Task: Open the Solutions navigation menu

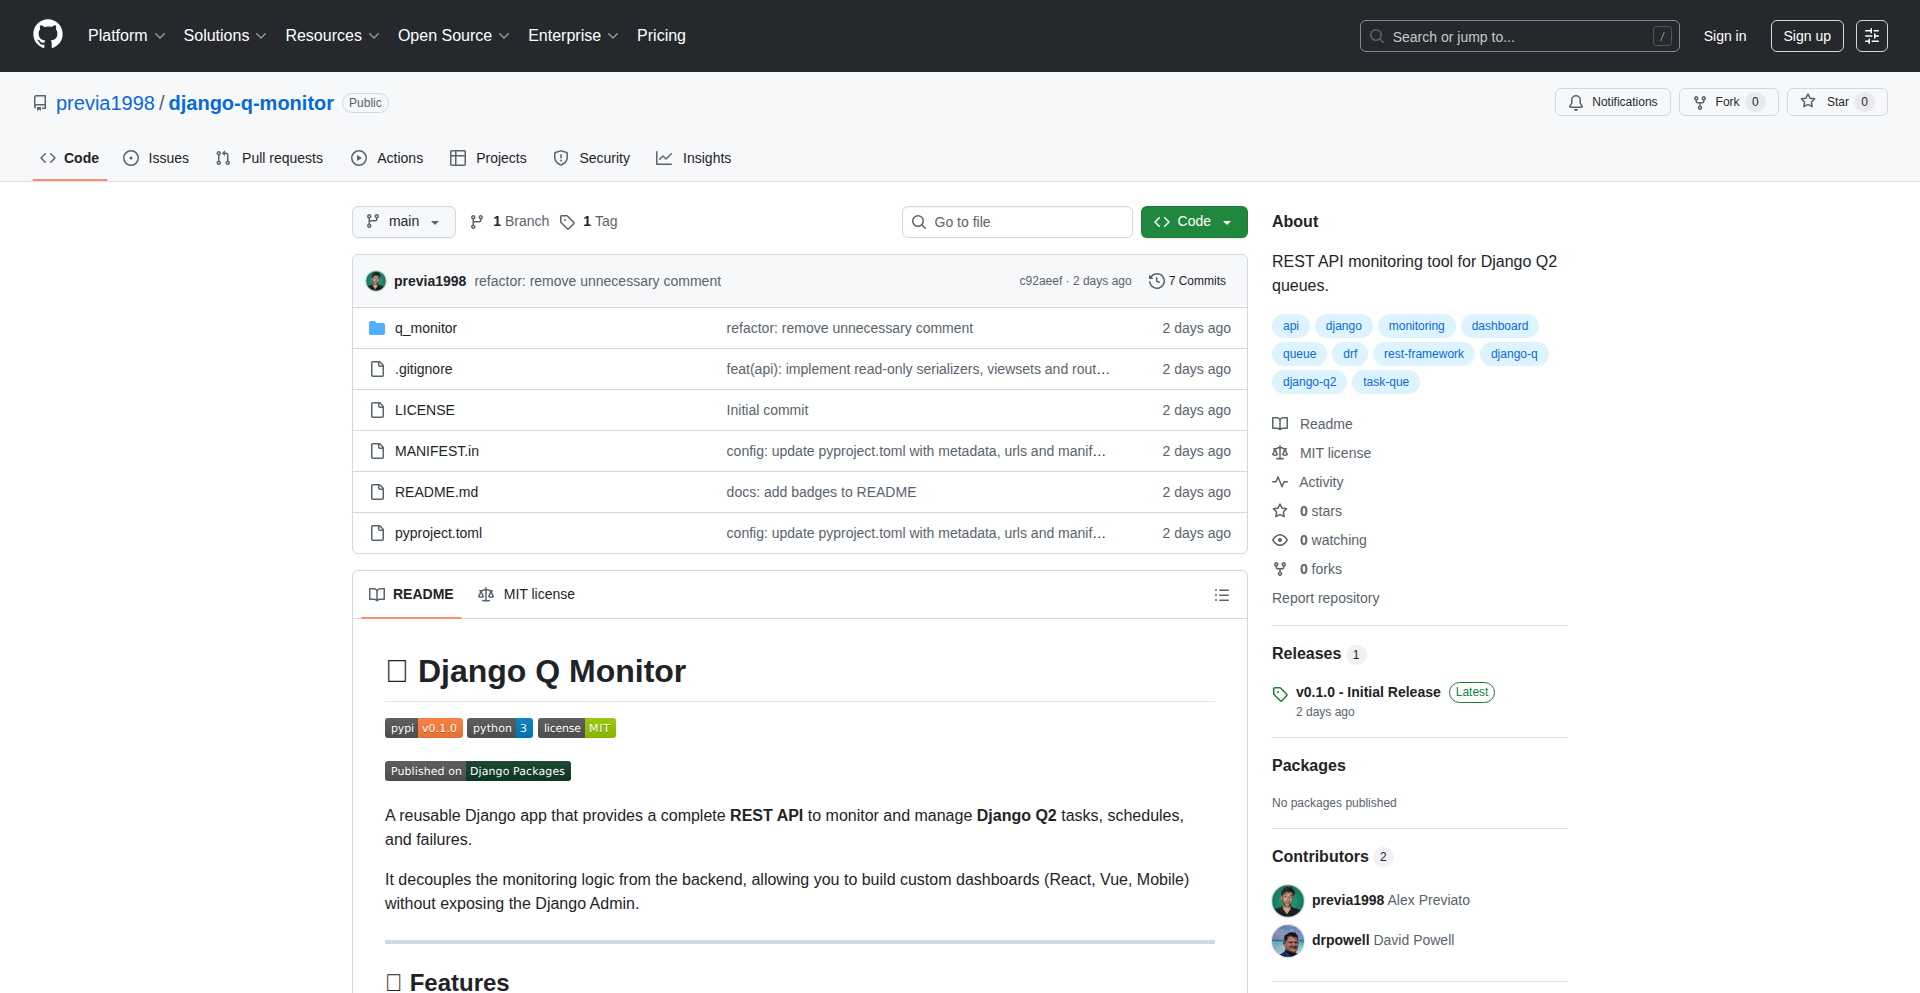Action: point(224,36)
